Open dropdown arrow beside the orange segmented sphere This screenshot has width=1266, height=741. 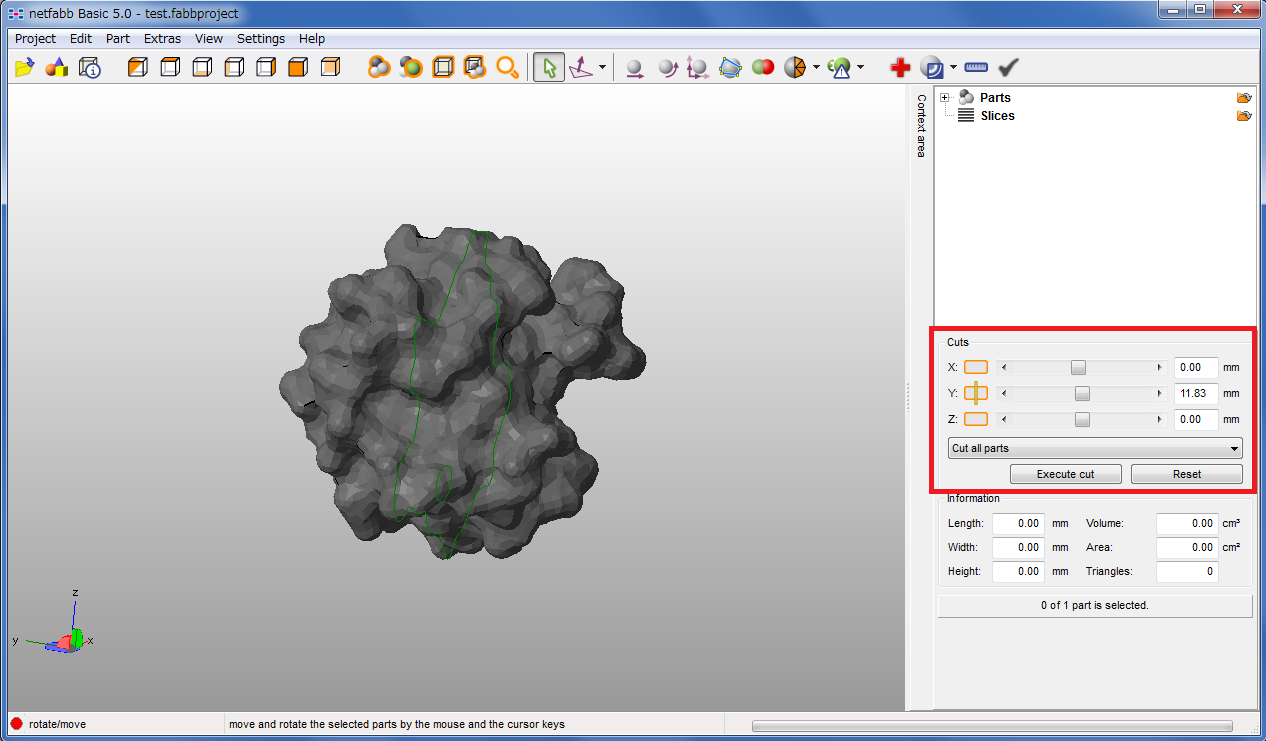pyautogui.click(x=816, y=68)
